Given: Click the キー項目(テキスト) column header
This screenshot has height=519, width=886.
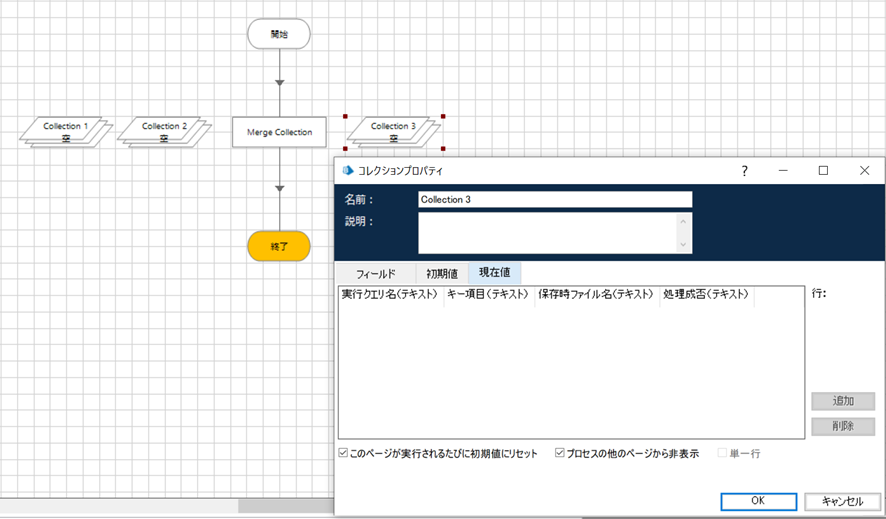Looking at the screenshot, I should (x=489, y=294).
